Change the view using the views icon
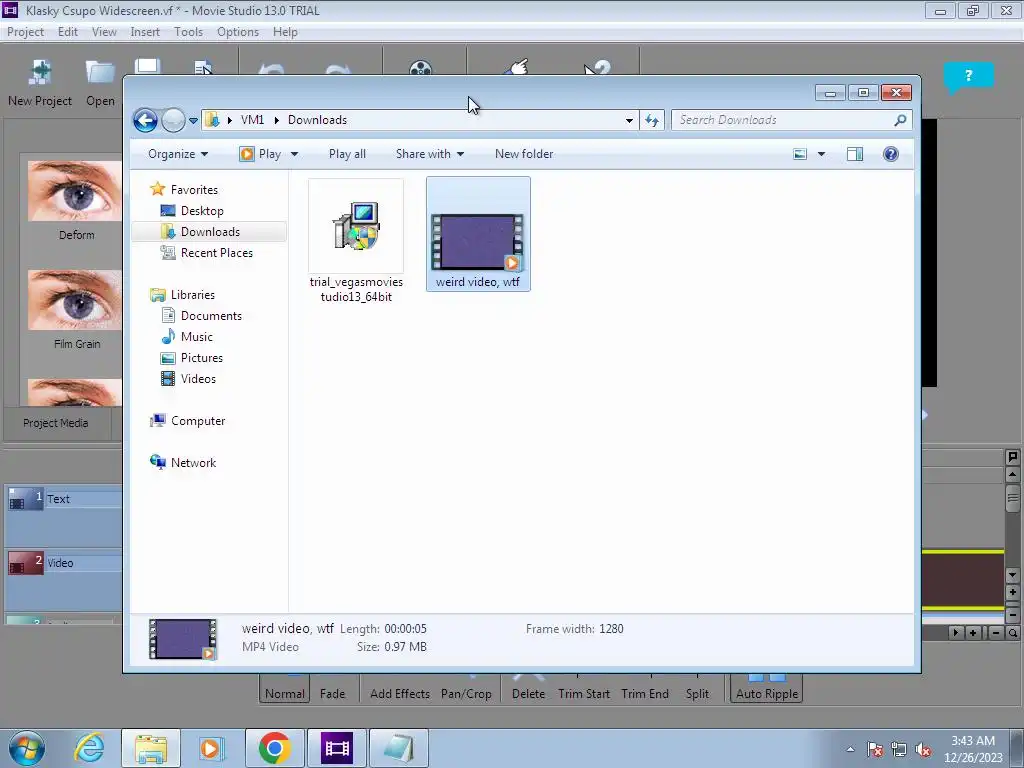Image resolution: width=1024 pixels, height=768 pixels. pyautogui.click(x=800, y=154)
